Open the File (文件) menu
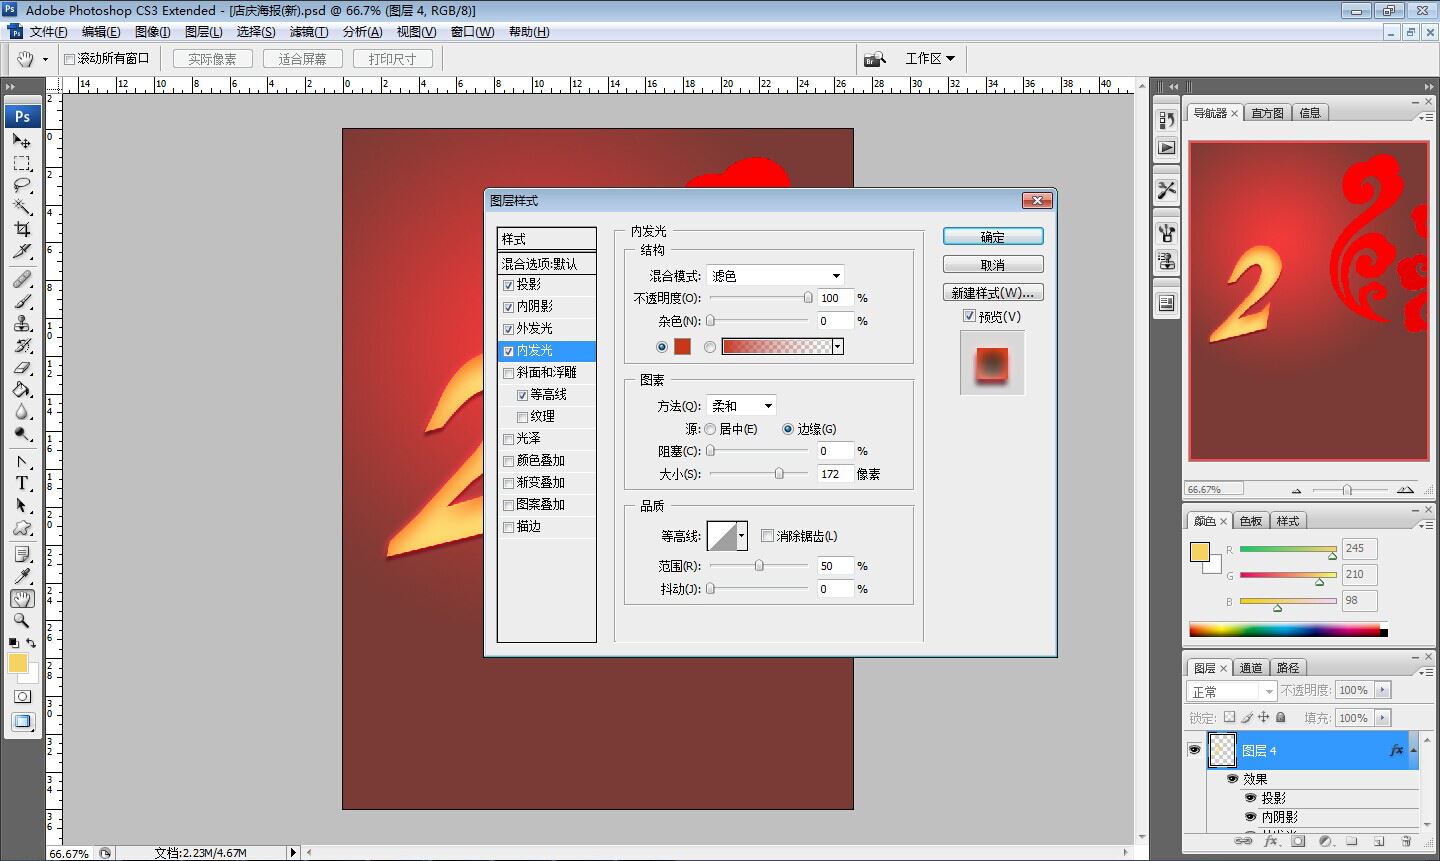The image size is (1440, 861). (x=48, y=32)
